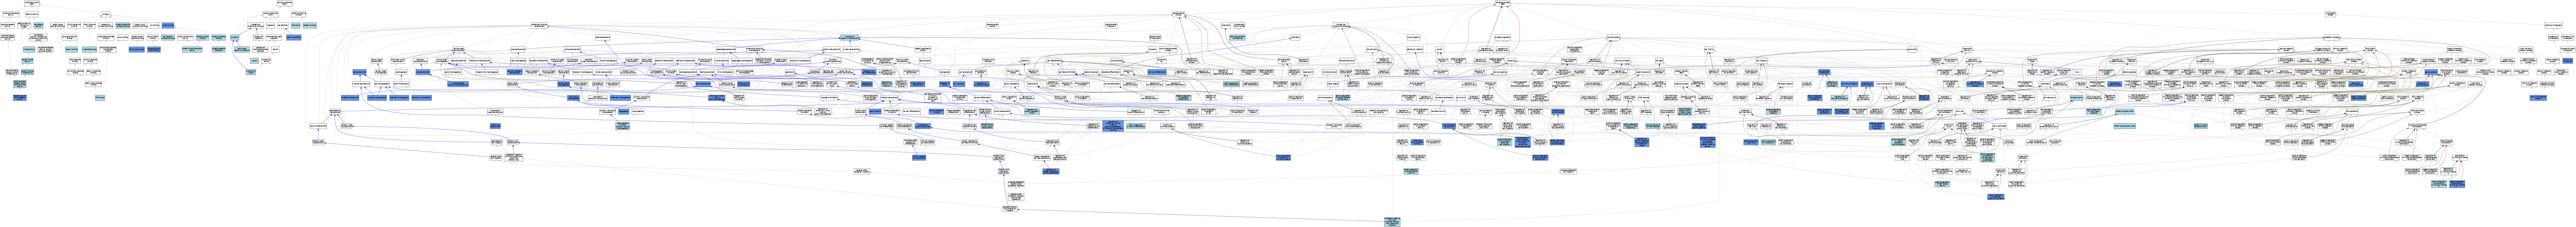Select the system development node
The image size is (2576, 227).
[x=851, y=50]
